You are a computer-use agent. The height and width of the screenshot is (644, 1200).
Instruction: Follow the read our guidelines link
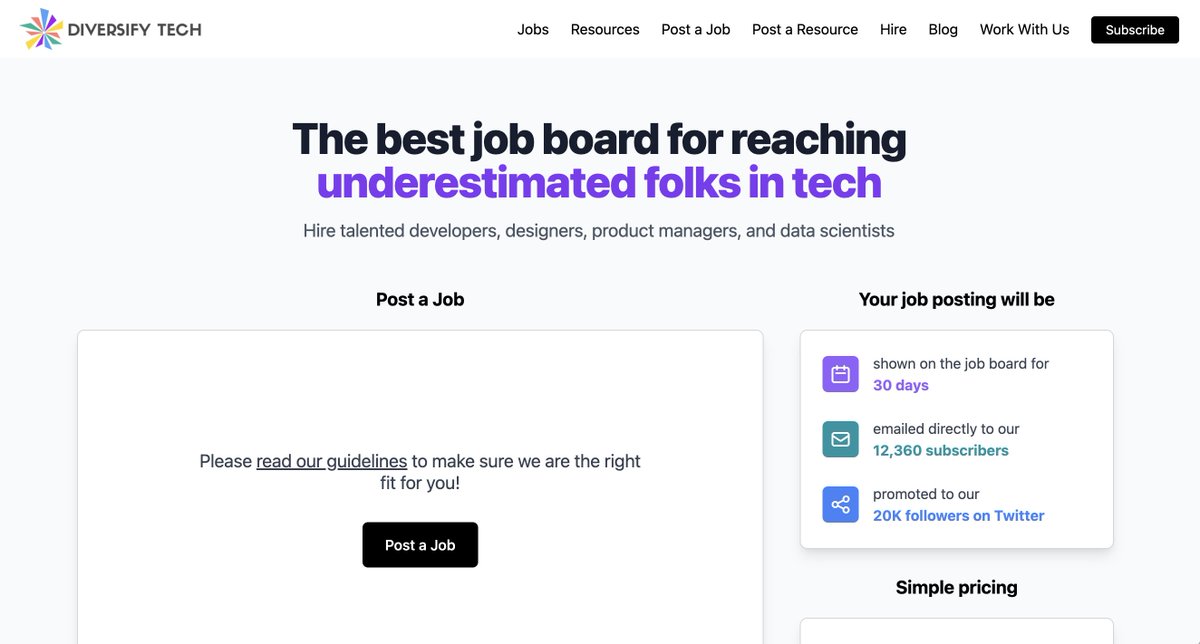point(331,461)
